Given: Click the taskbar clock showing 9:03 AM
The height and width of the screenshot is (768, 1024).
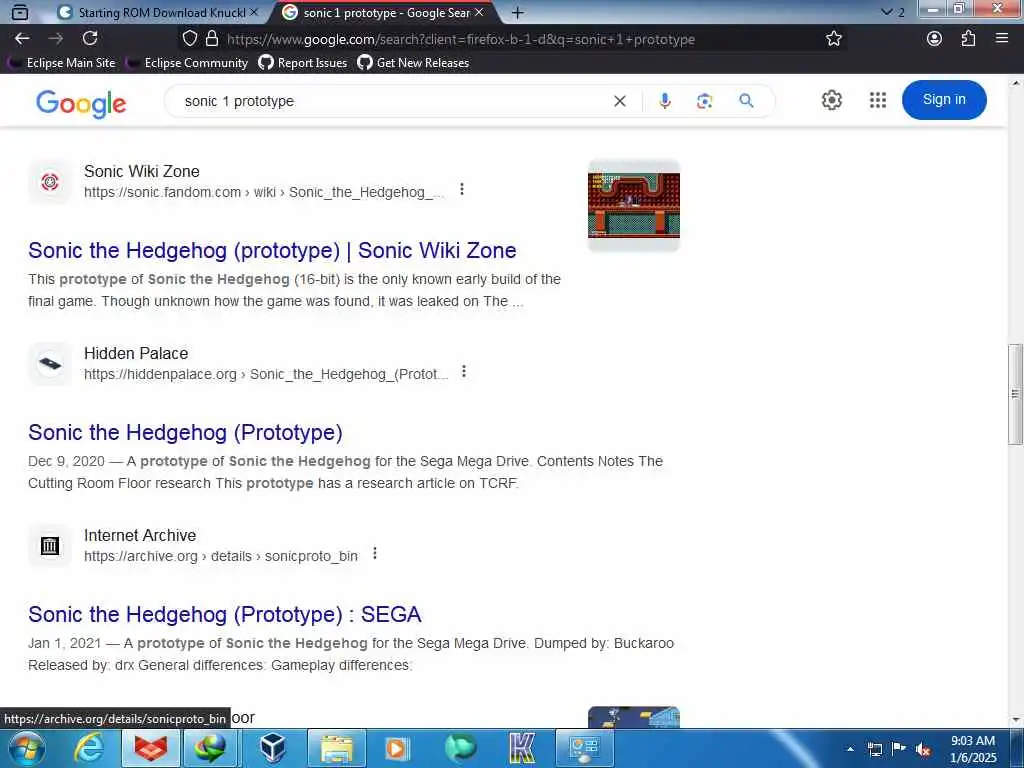Looking at the screenshot, I should [973, 749].
